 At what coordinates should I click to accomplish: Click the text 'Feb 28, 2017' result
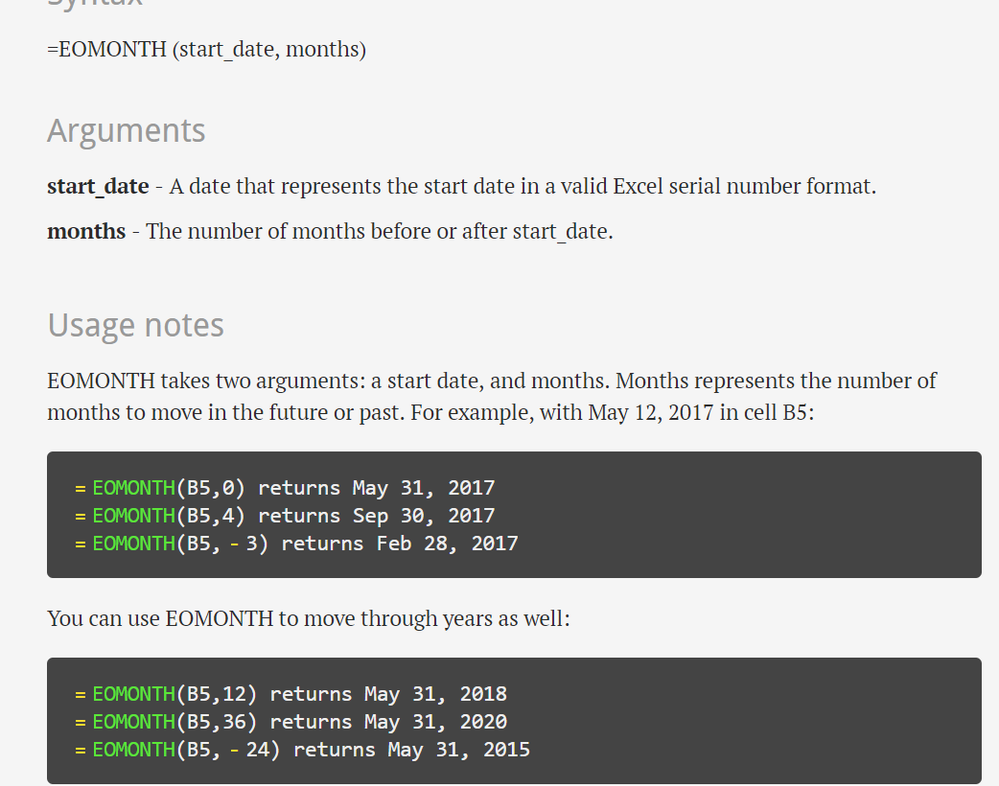(x=447, y=544)
